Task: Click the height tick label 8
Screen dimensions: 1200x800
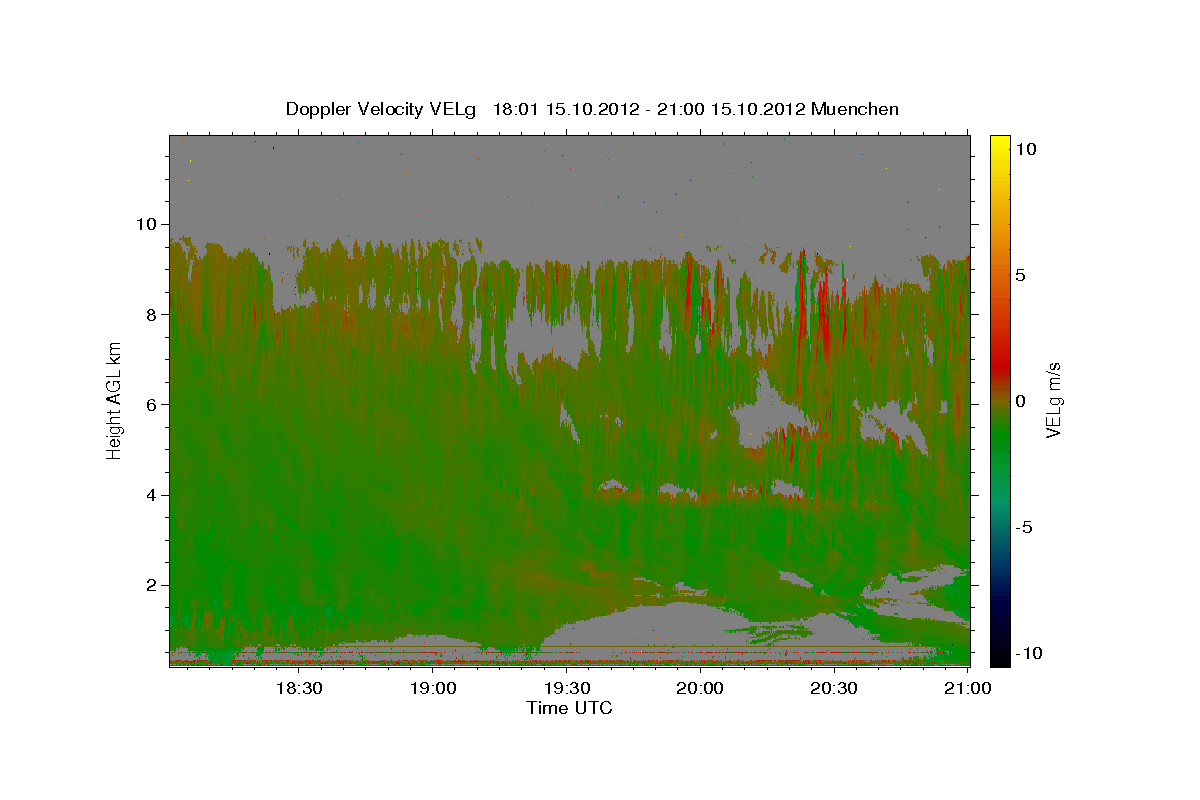Action: pos(151,314)
